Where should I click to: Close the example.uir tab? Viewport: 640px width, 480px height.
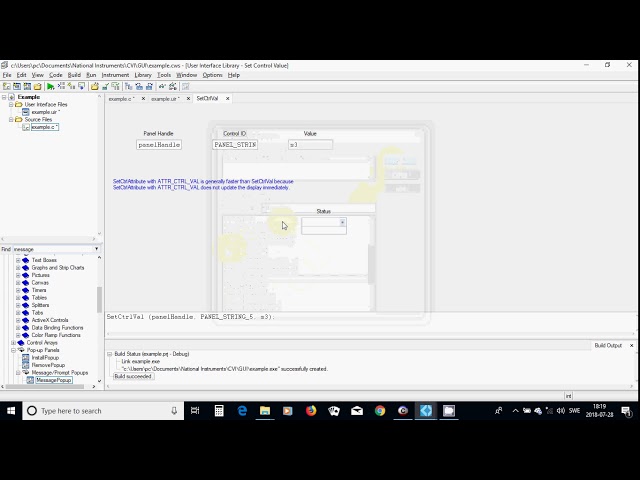coord(188,99)
